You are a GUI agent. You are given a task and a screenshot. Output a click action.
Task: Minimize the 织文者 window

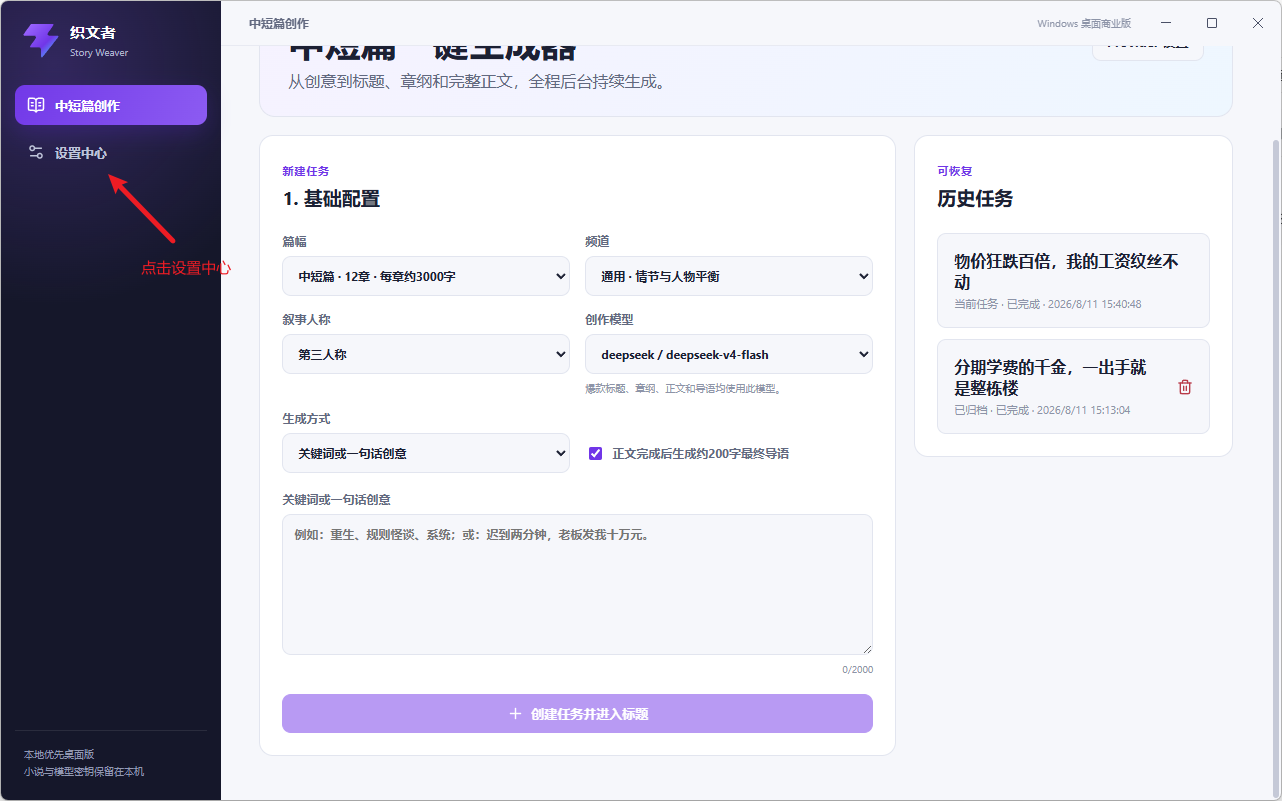tap(1166, 23)
